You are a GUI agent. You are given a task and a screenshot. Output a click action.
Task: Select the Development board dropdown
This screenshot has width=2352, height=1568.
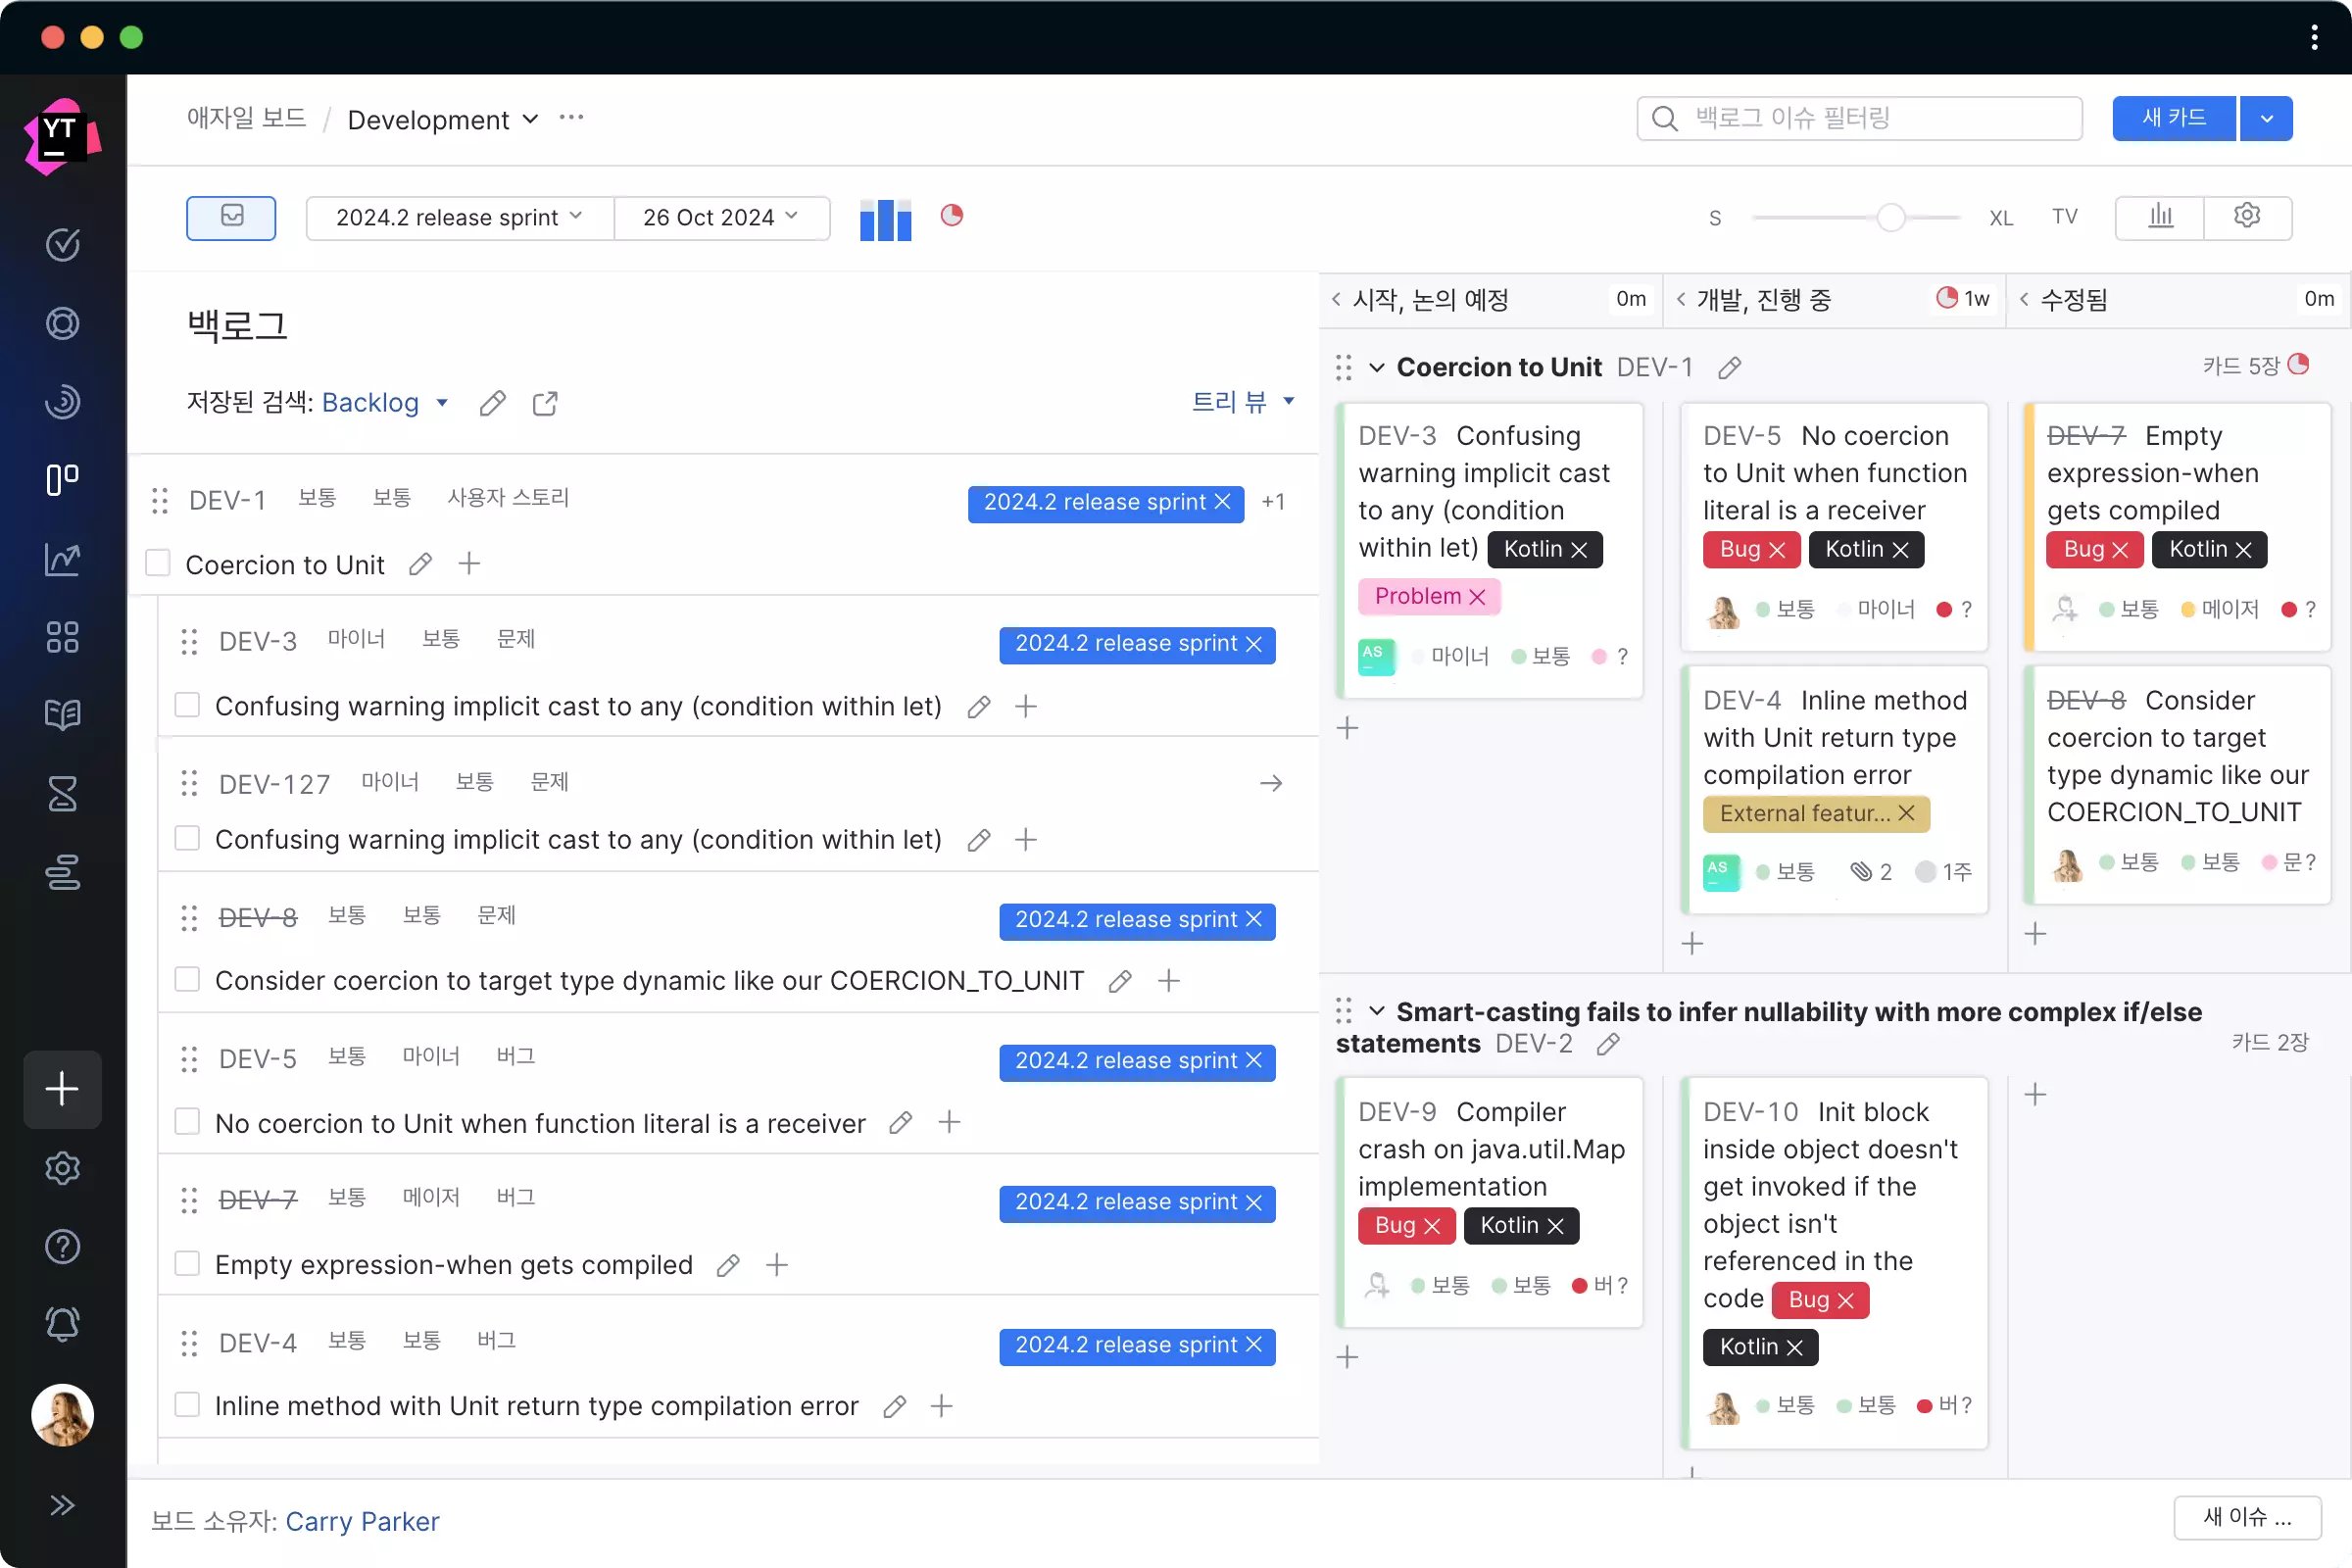[441, 119]
